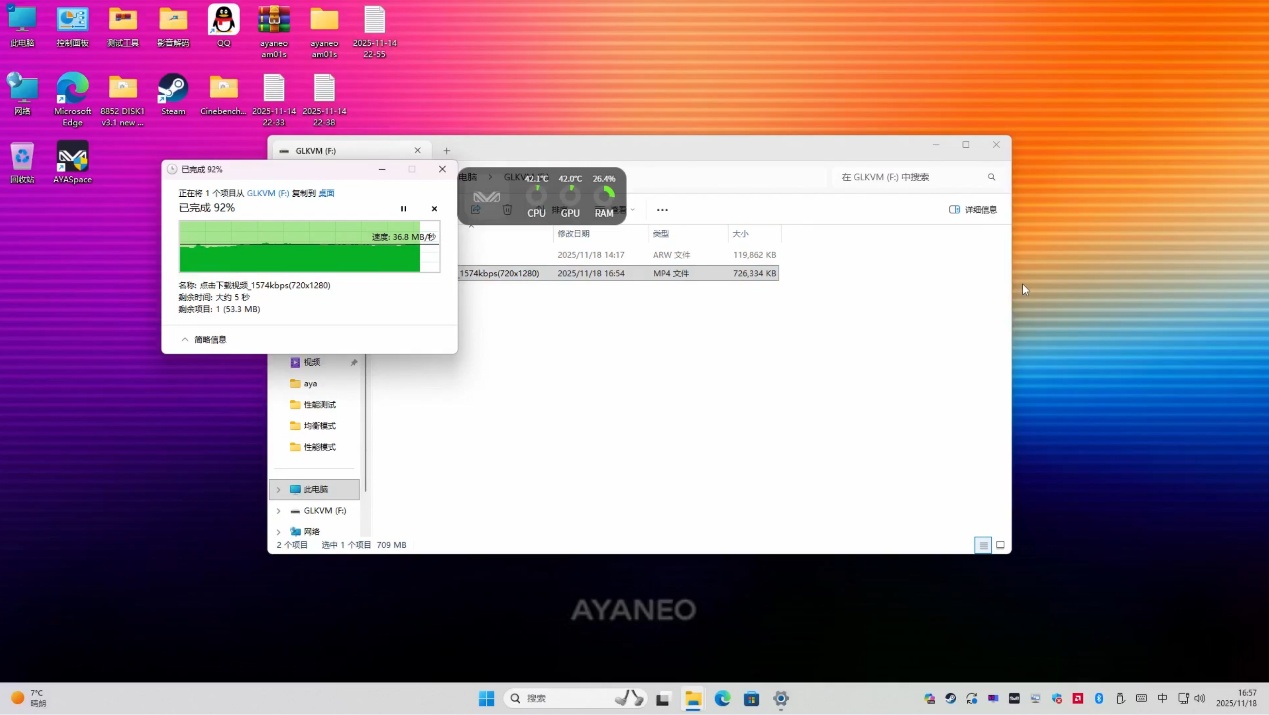
Task: Open the 性能测试 folder in sidebar
Action: (319, 405)
